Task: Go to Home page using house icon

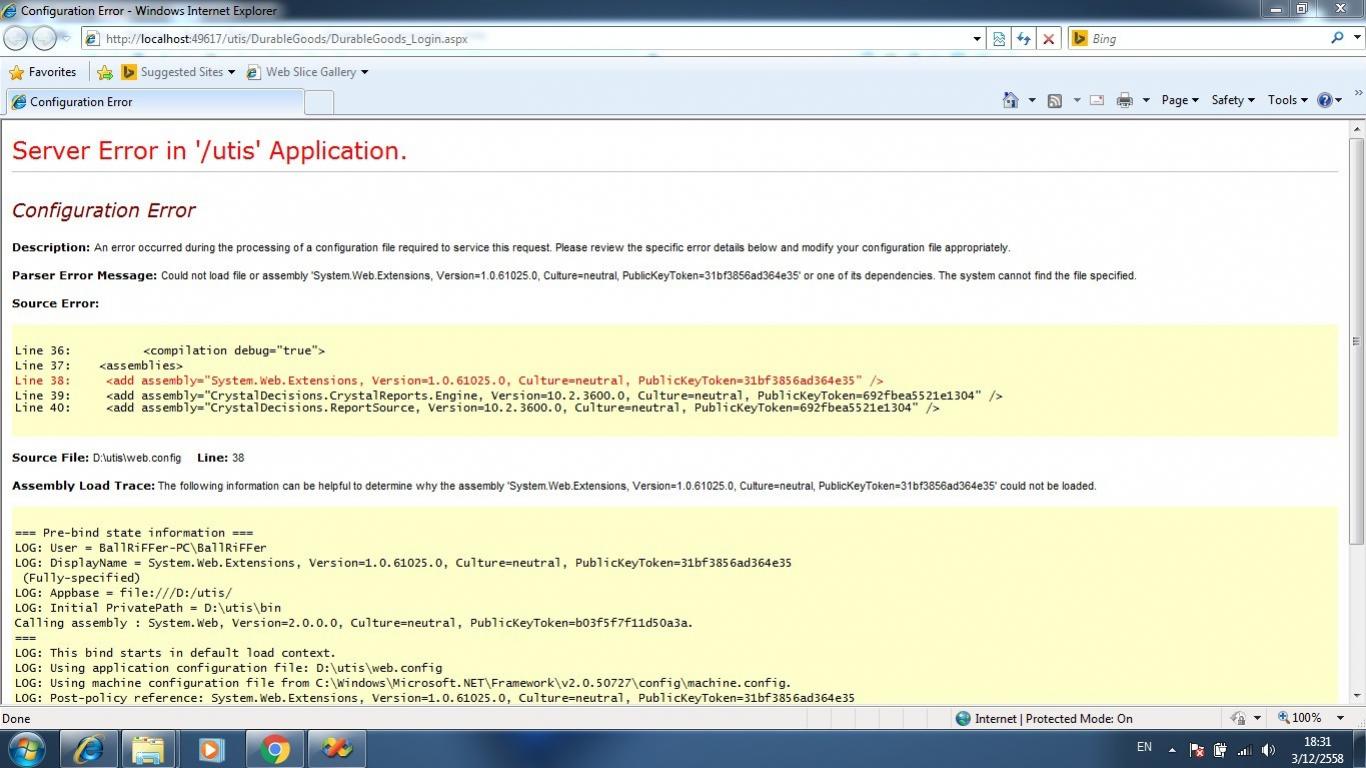Action: 1010,100
